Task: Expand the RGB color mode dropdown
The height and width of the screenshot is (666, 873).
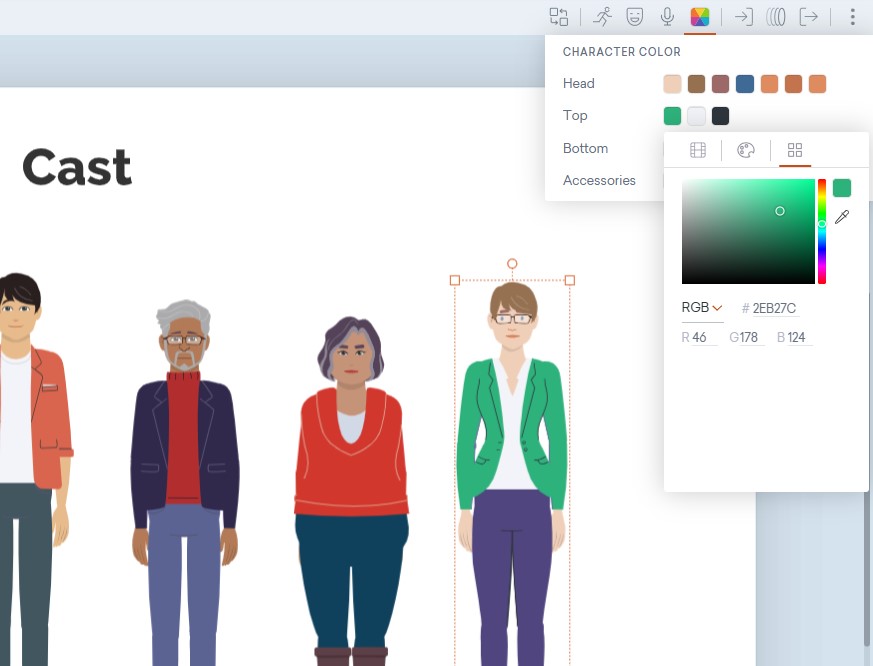Action: tap(702, 308)
